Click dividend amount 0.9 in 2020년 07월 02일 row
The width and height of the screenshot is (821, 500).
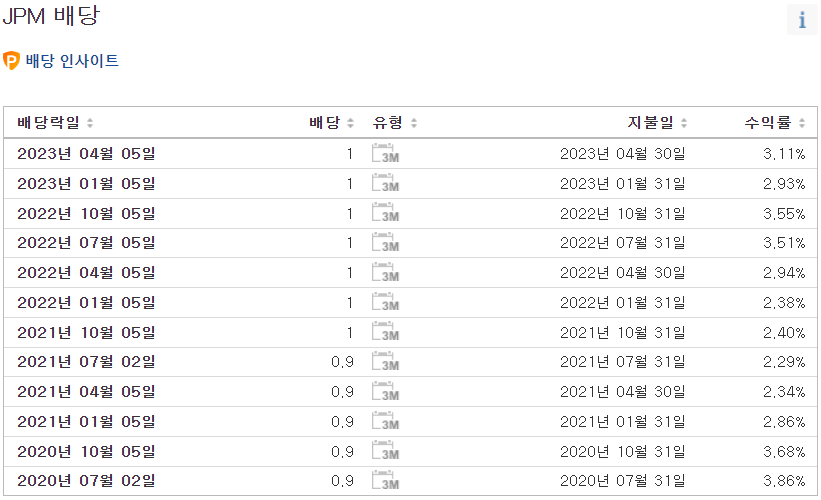(x=342, y=481)
